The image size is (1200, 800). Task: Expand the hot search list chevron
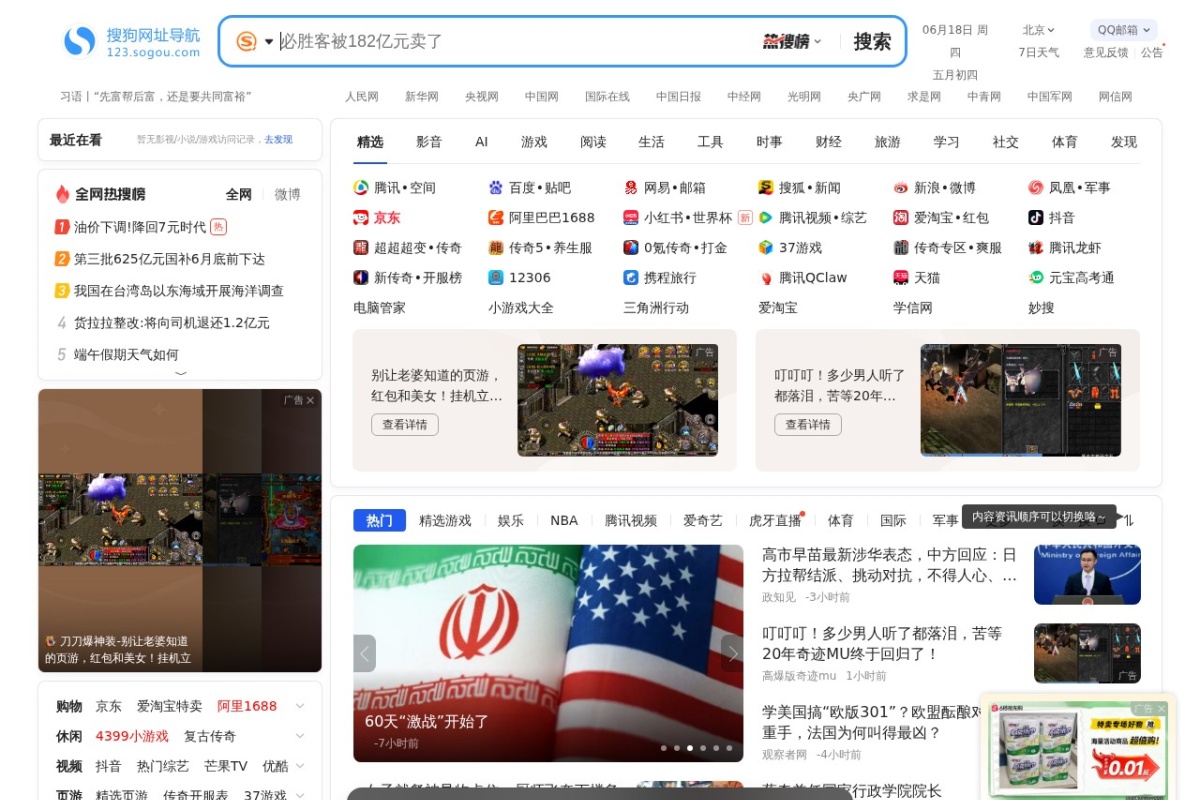(181, 372)
